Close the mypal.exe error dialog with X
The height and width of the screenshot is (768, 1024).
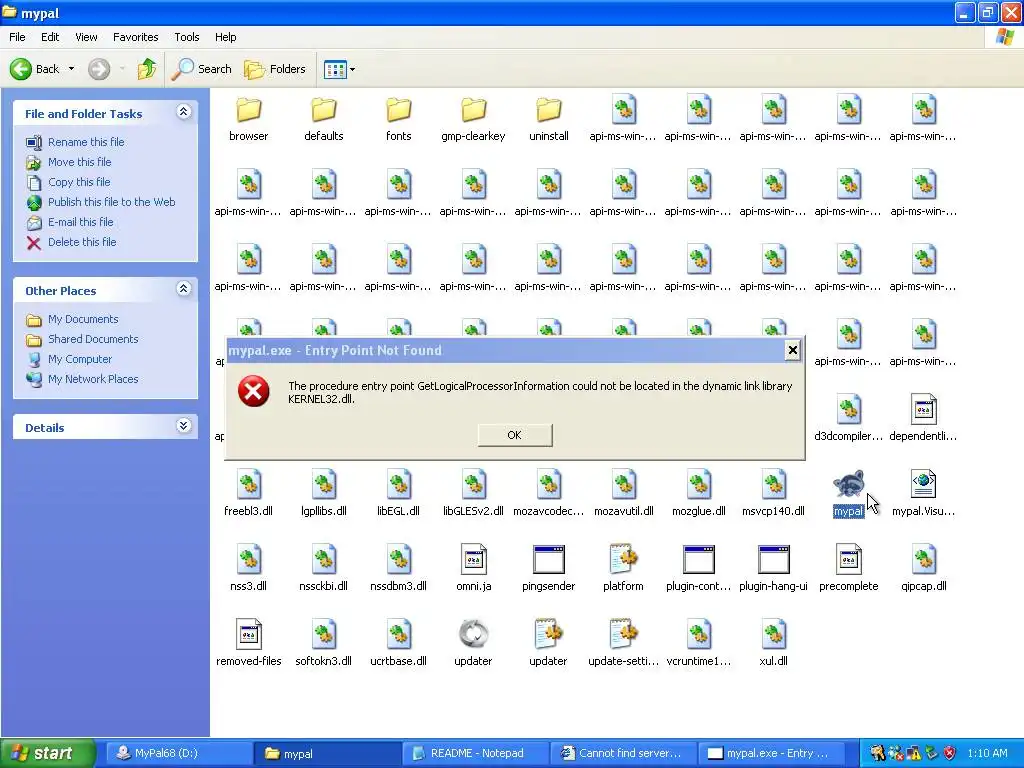[x=792, y=351]
